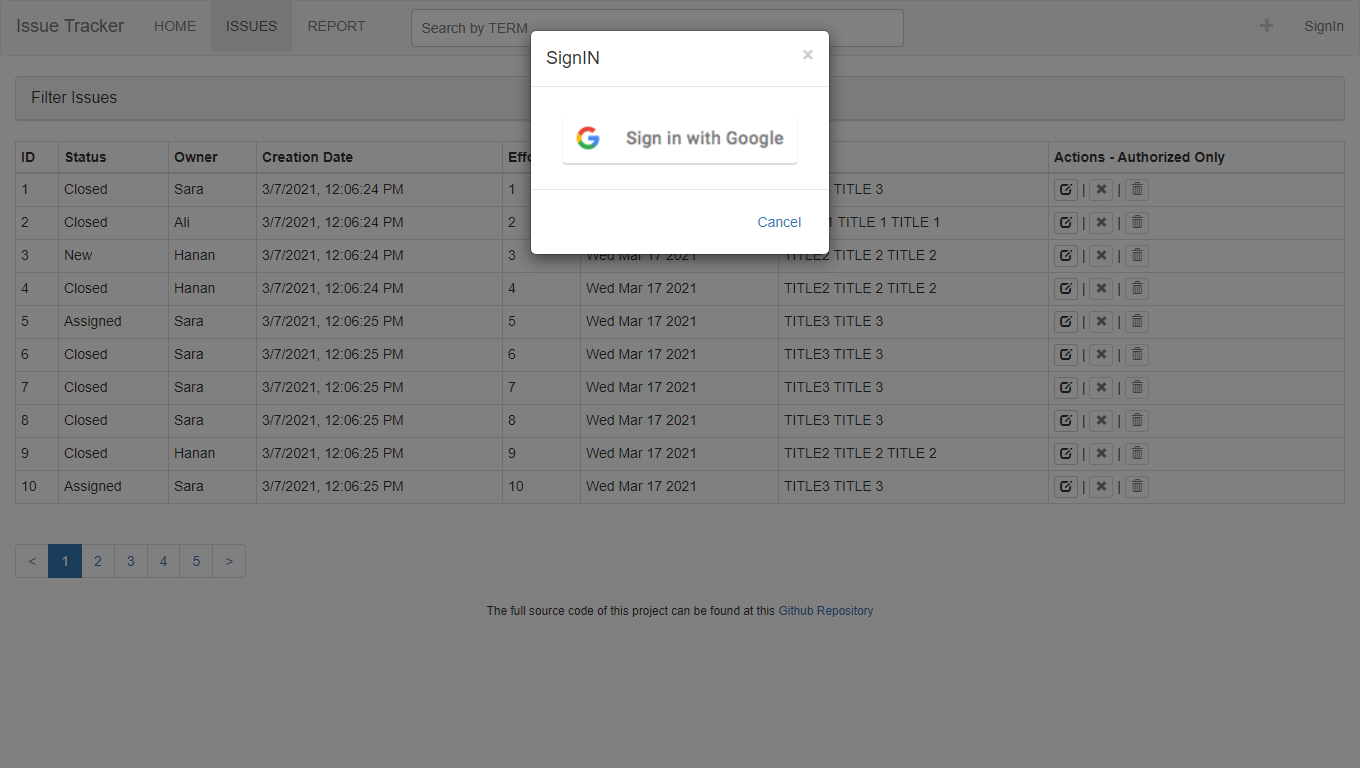Screen dimensions: 1360x768
Task: Open the REPORT nav item
Action: 336,26
